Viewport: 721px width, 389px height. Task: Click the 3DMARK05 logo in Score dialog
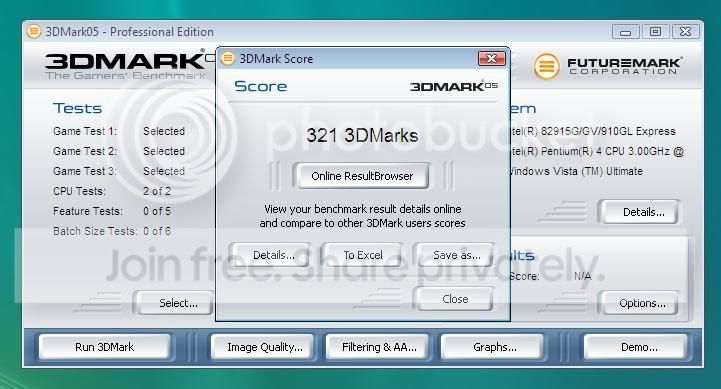pos(454,86)
